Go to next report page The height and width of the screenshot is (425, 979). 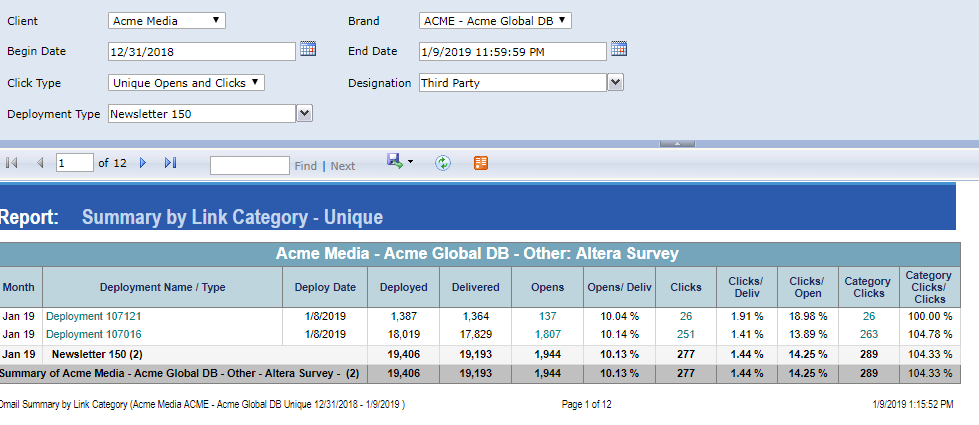pos(143,163)
